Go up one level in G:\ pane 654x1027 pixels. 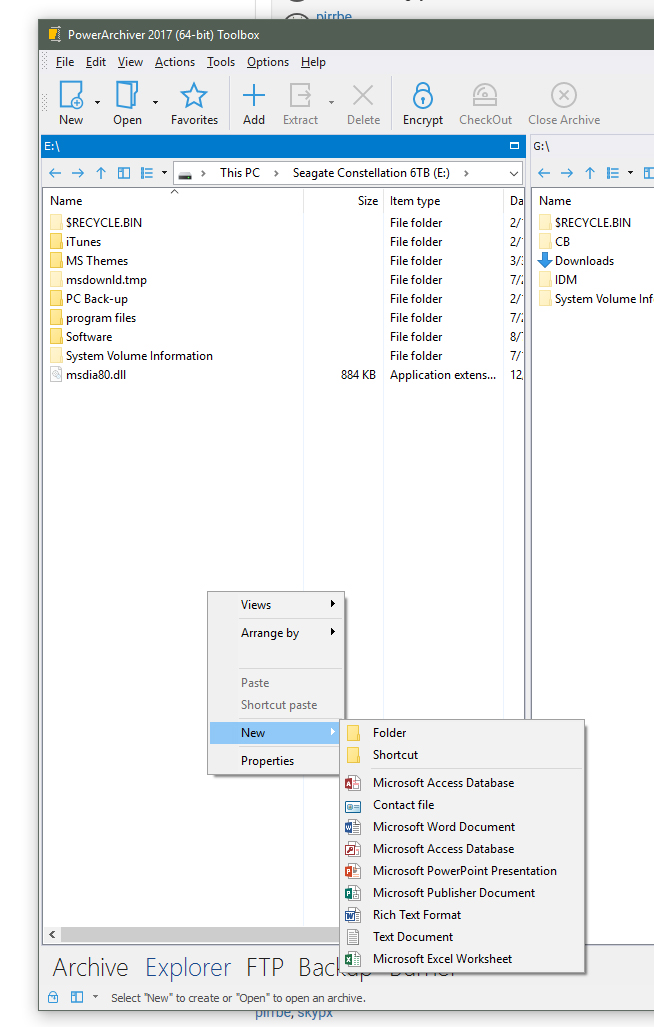pos(590,173)
